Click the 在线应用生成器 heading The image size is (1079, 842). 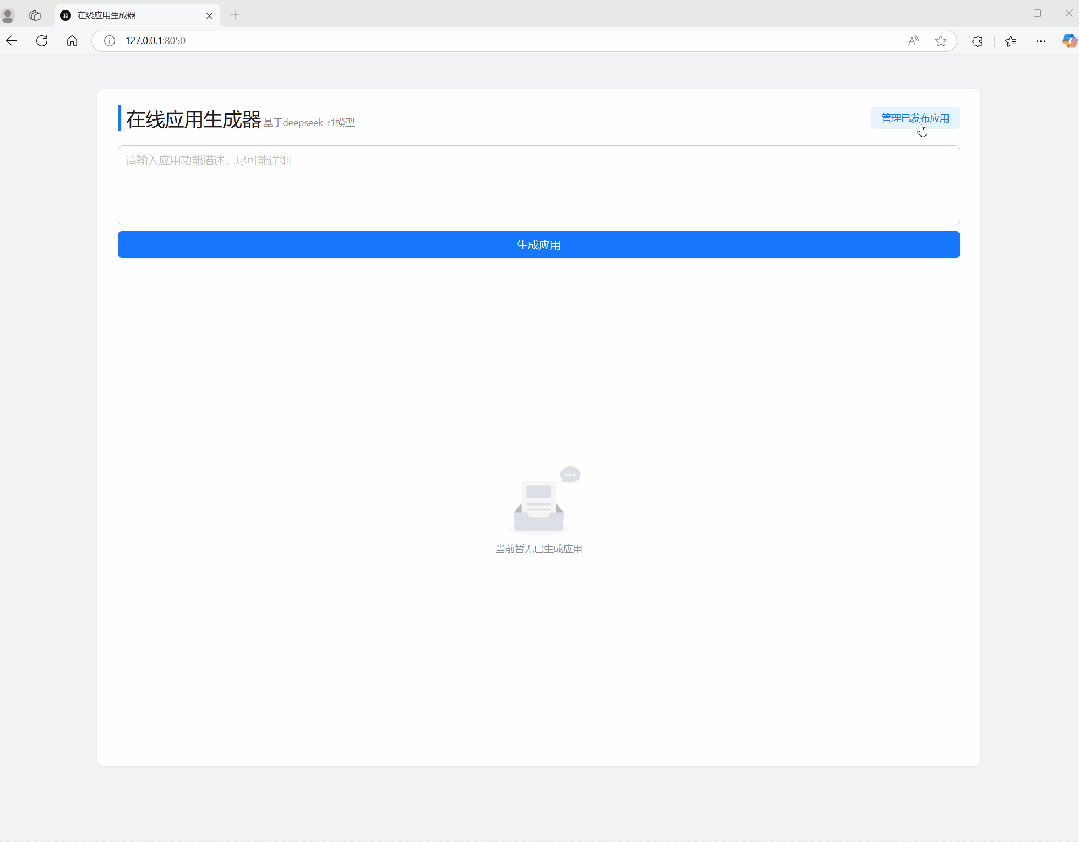(x=193, y=120)
